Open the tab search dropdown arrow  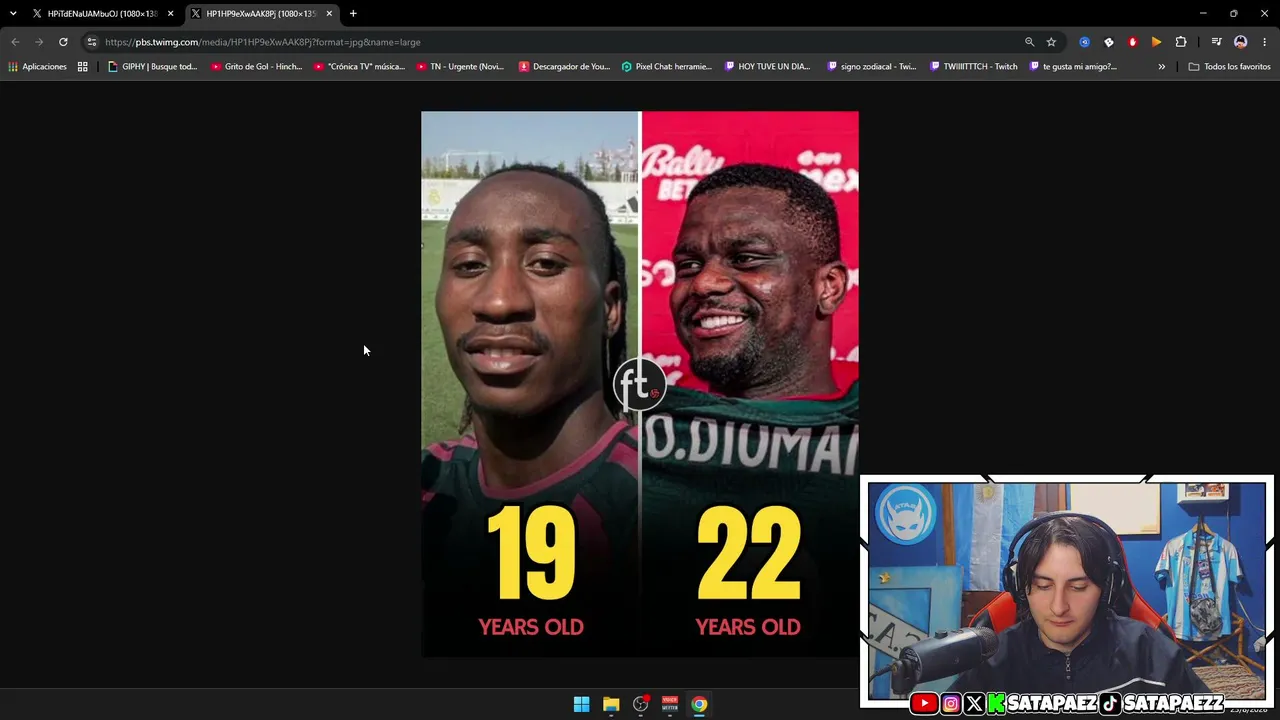(13, 13)
